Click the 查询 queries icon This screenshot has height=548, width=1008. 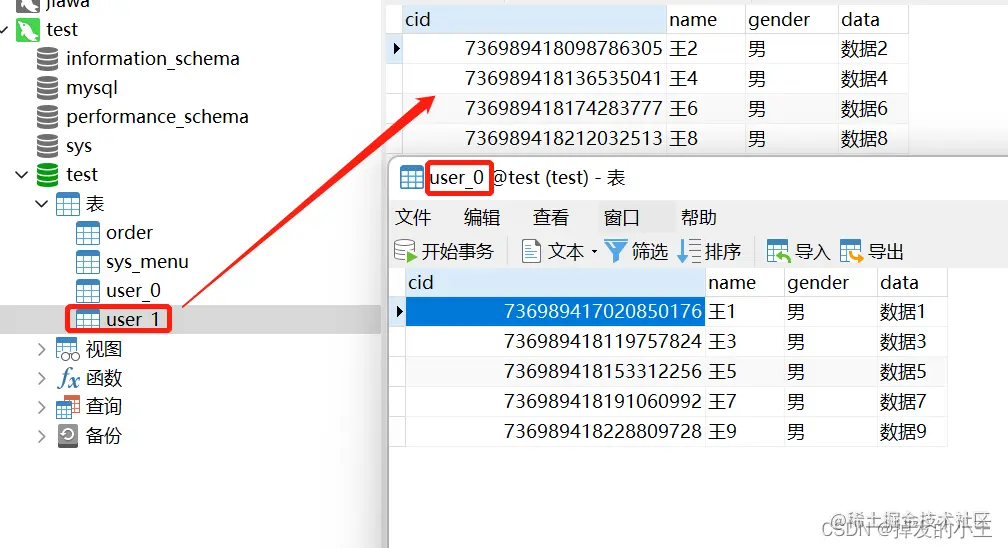point(68,407)
